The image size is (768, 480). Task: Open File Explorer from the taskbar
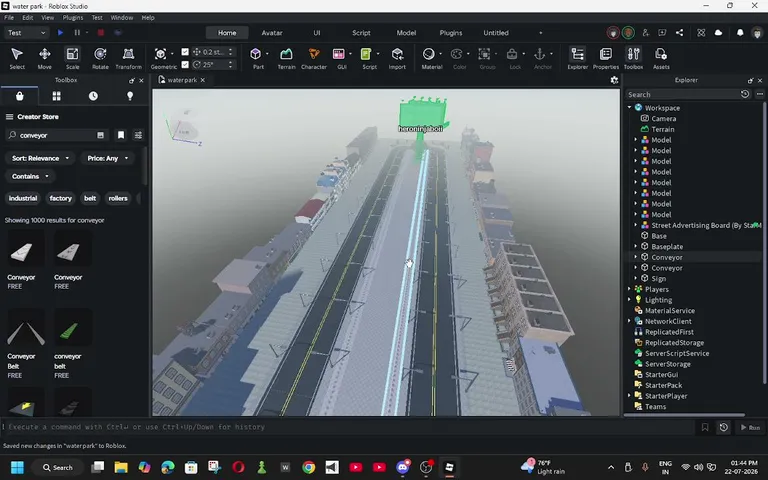pyautogui.click(x=121, y=467)
